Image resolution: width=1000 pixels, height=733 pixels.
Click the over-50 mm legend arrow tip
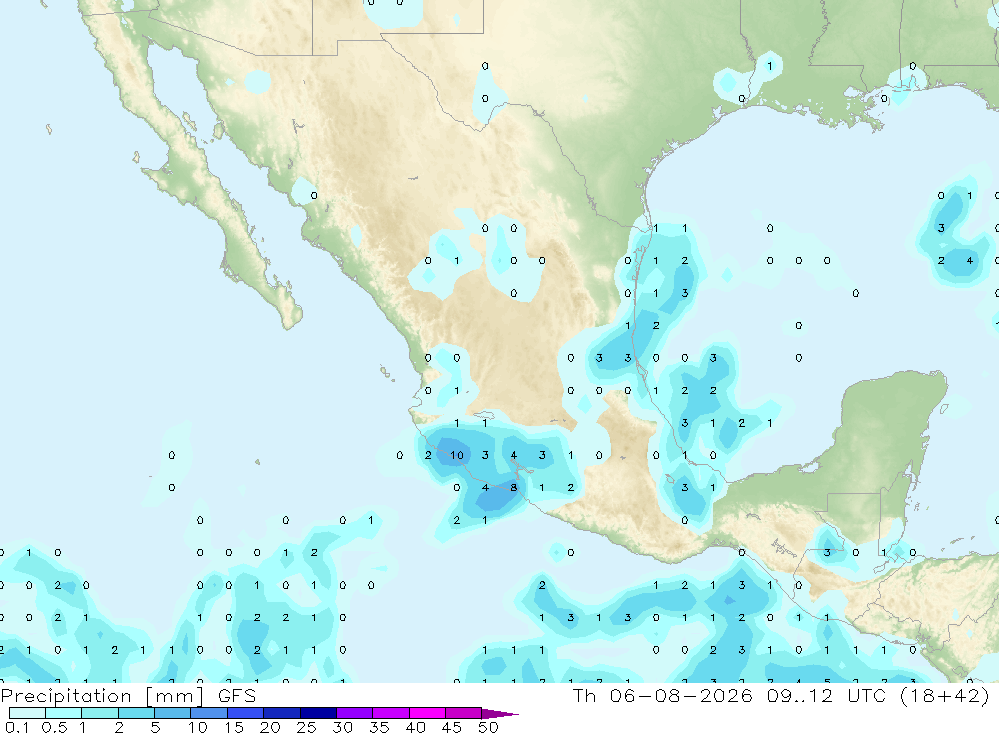(x=501, y=714)
